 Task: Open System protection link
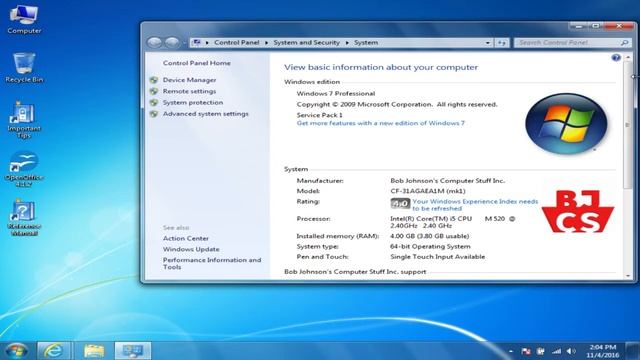[193, 102]
